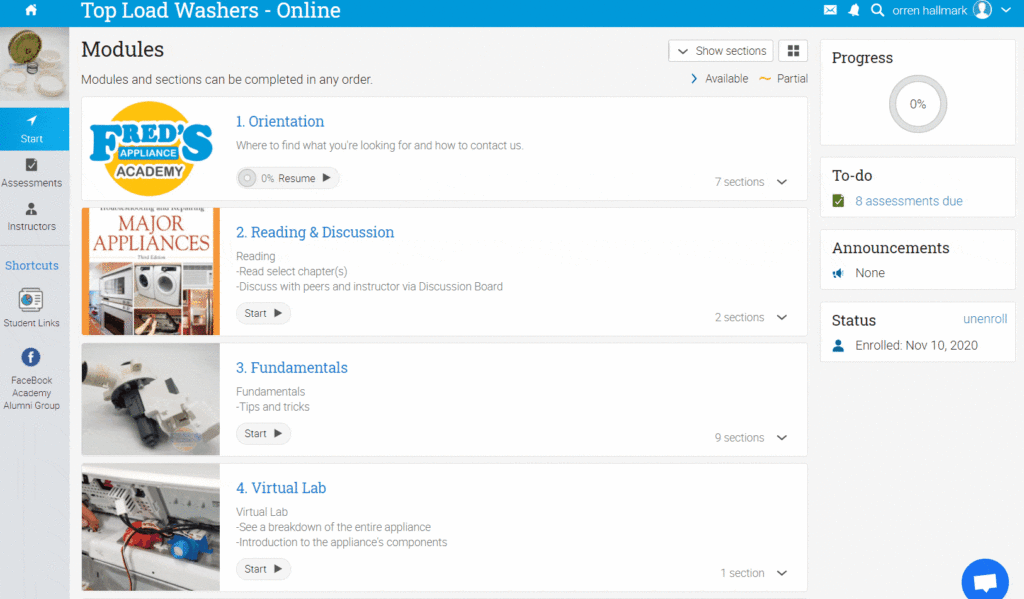Image resolution: width=1024 pixels, height=599 pixels.
Task: Open the notifications bell
Action: [854, 10]
